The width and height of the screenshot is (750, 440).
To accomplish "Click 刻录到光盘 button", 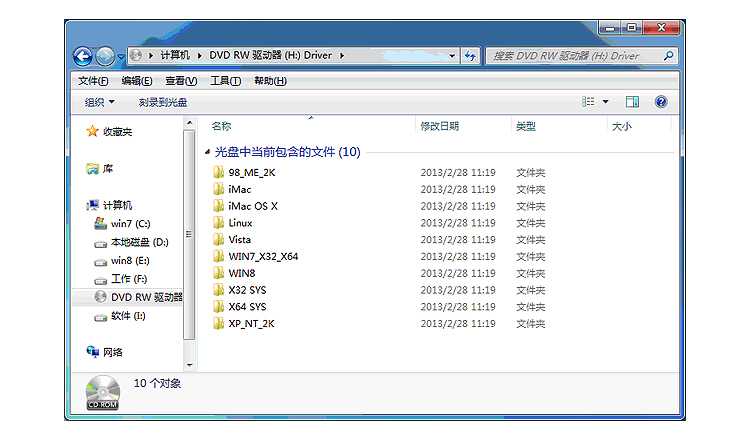I will (163, 102).
